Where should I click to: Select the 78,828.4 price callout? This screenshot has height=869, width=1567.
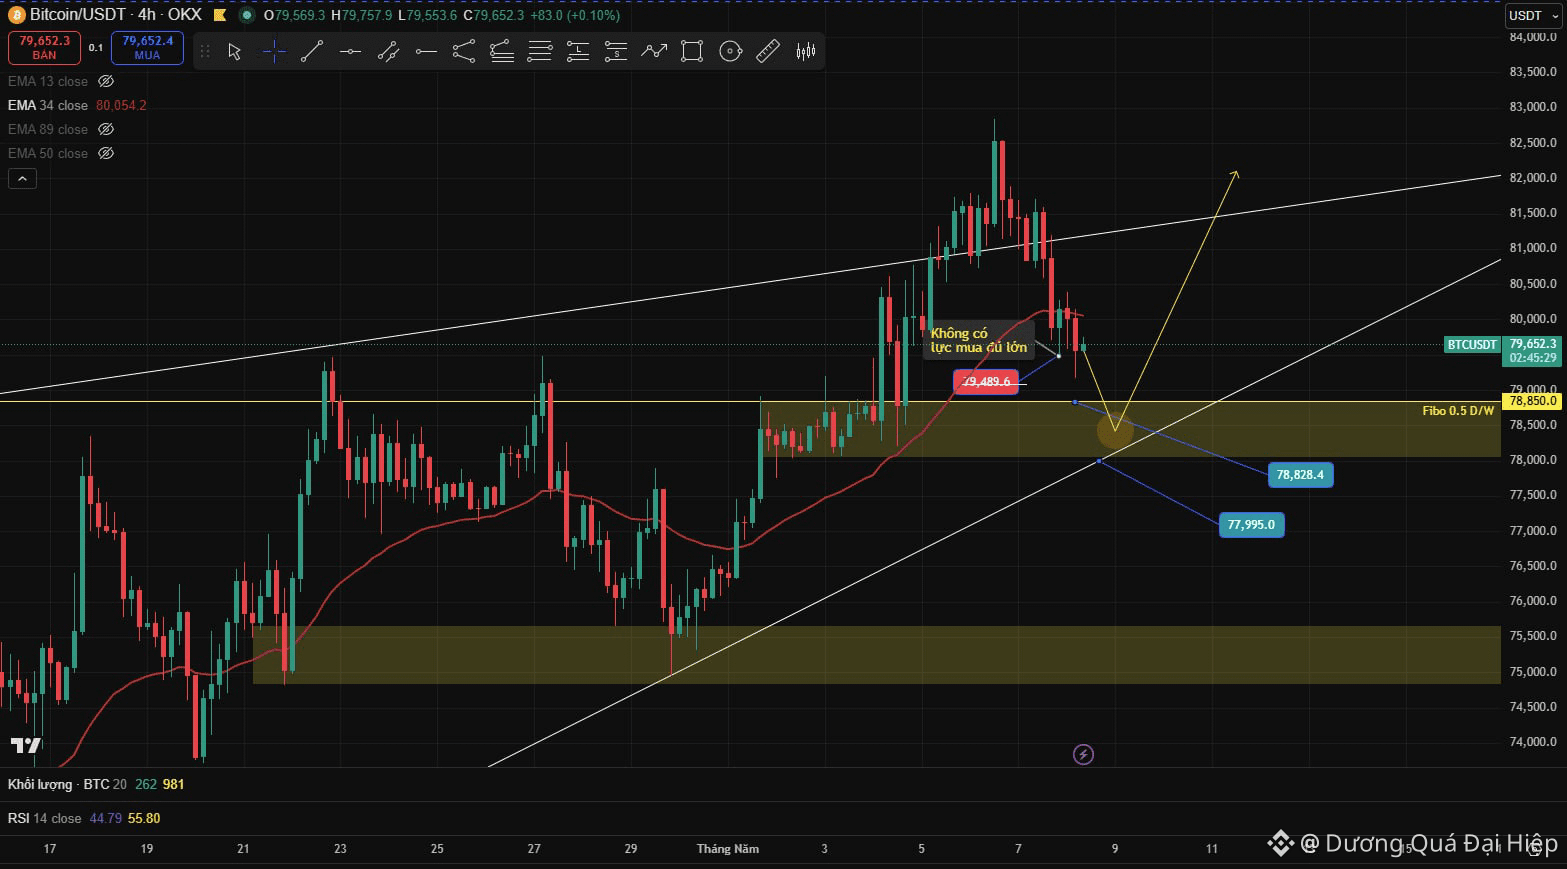pos(1300,474)
